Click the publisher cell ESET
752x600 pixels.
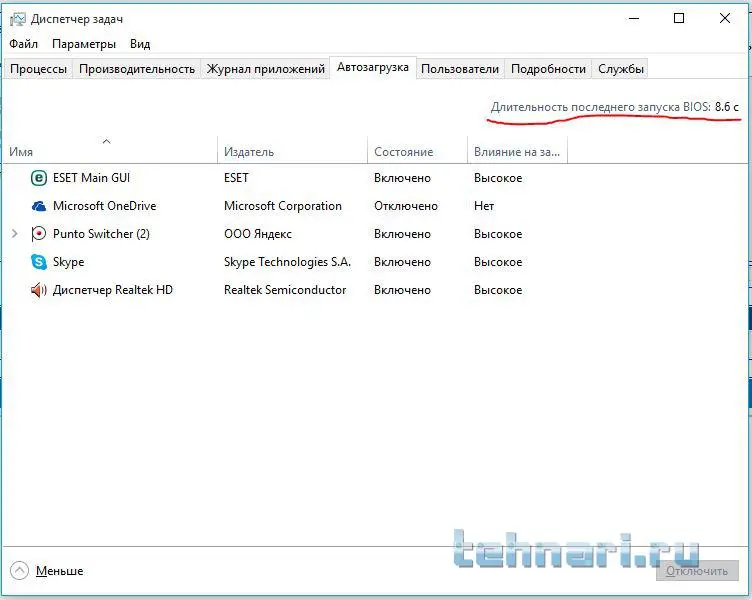236,178
